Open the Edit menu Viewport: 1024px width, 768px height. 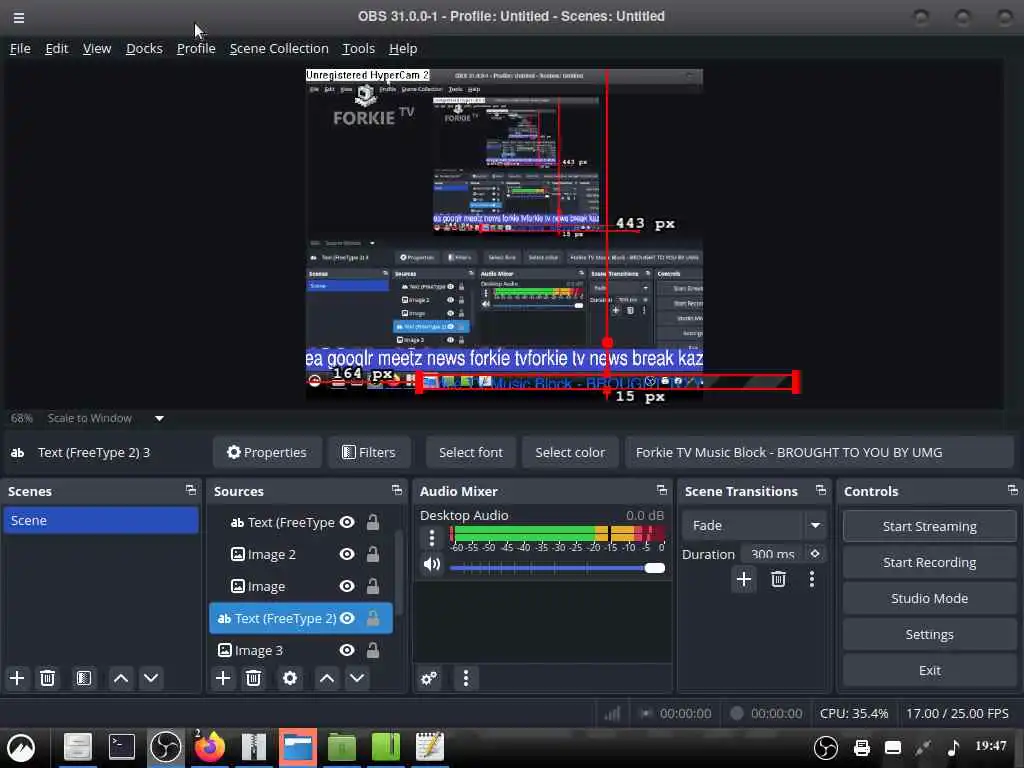click(x=57, y=48)
